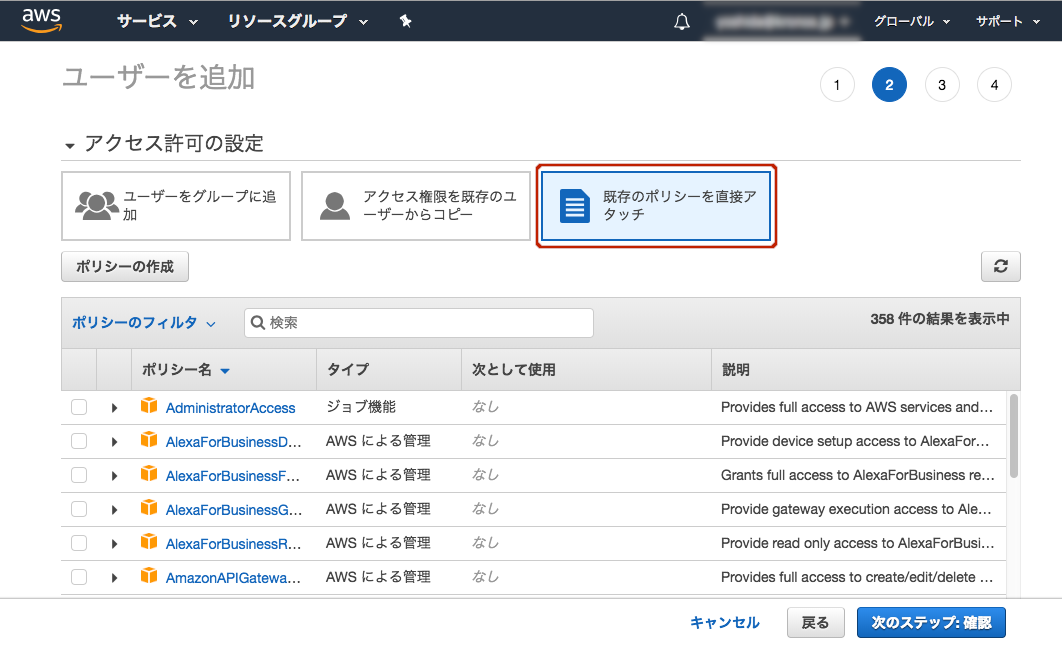The width and height of the screenshot is (1062, 646).
Task: Click the 戻る button
Action: [815, 622]
